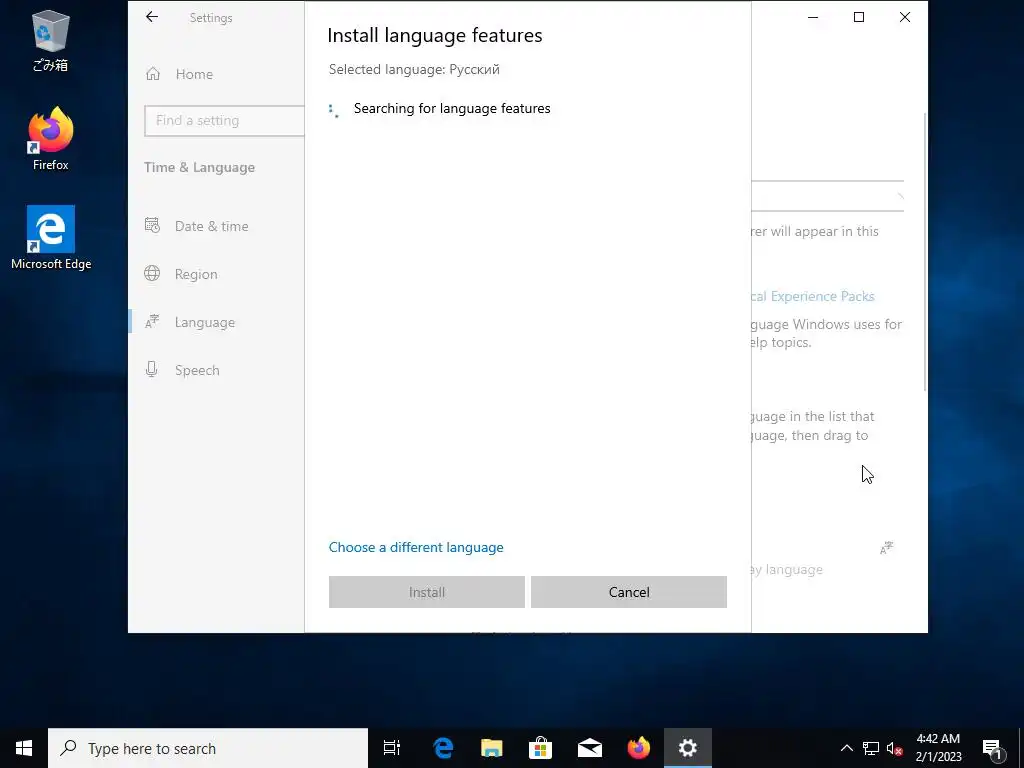Screen dimensions: 1024x768
Task: Open Action Center notifications icon
Action: click(992, 748)
